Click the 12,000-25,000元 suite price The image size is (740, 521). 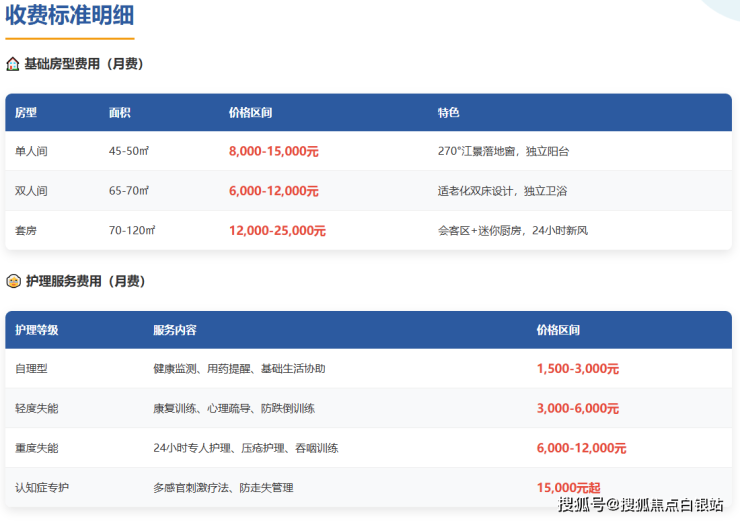tap(277, 230)
